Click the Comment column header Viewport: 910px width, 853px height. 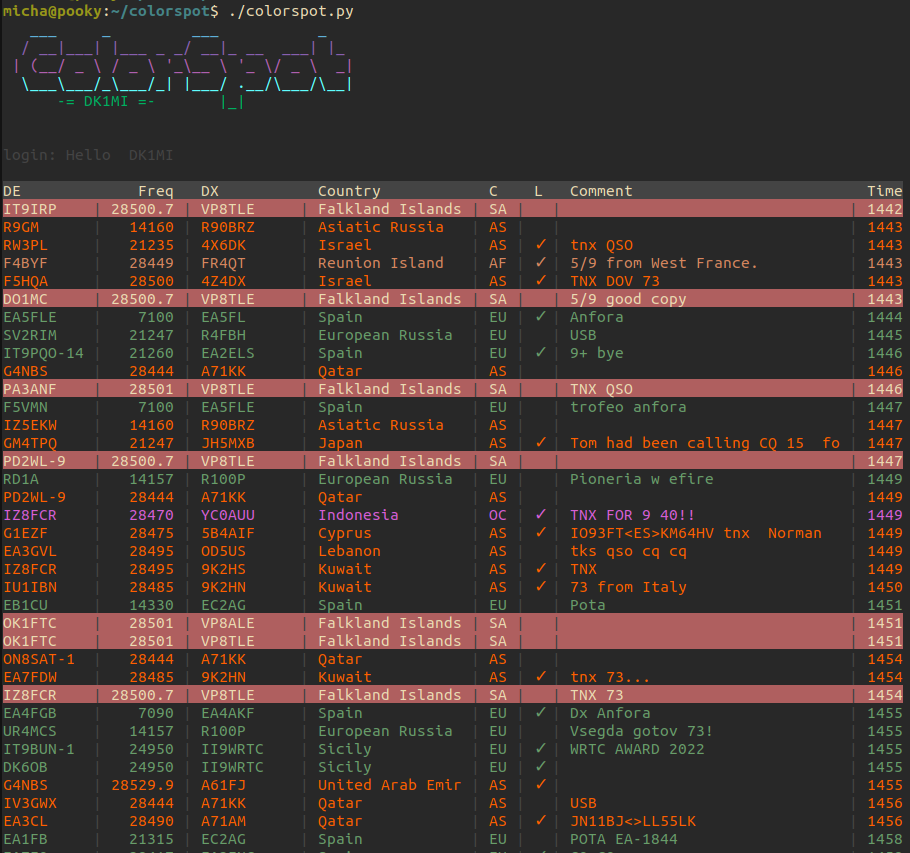point(601,191)
